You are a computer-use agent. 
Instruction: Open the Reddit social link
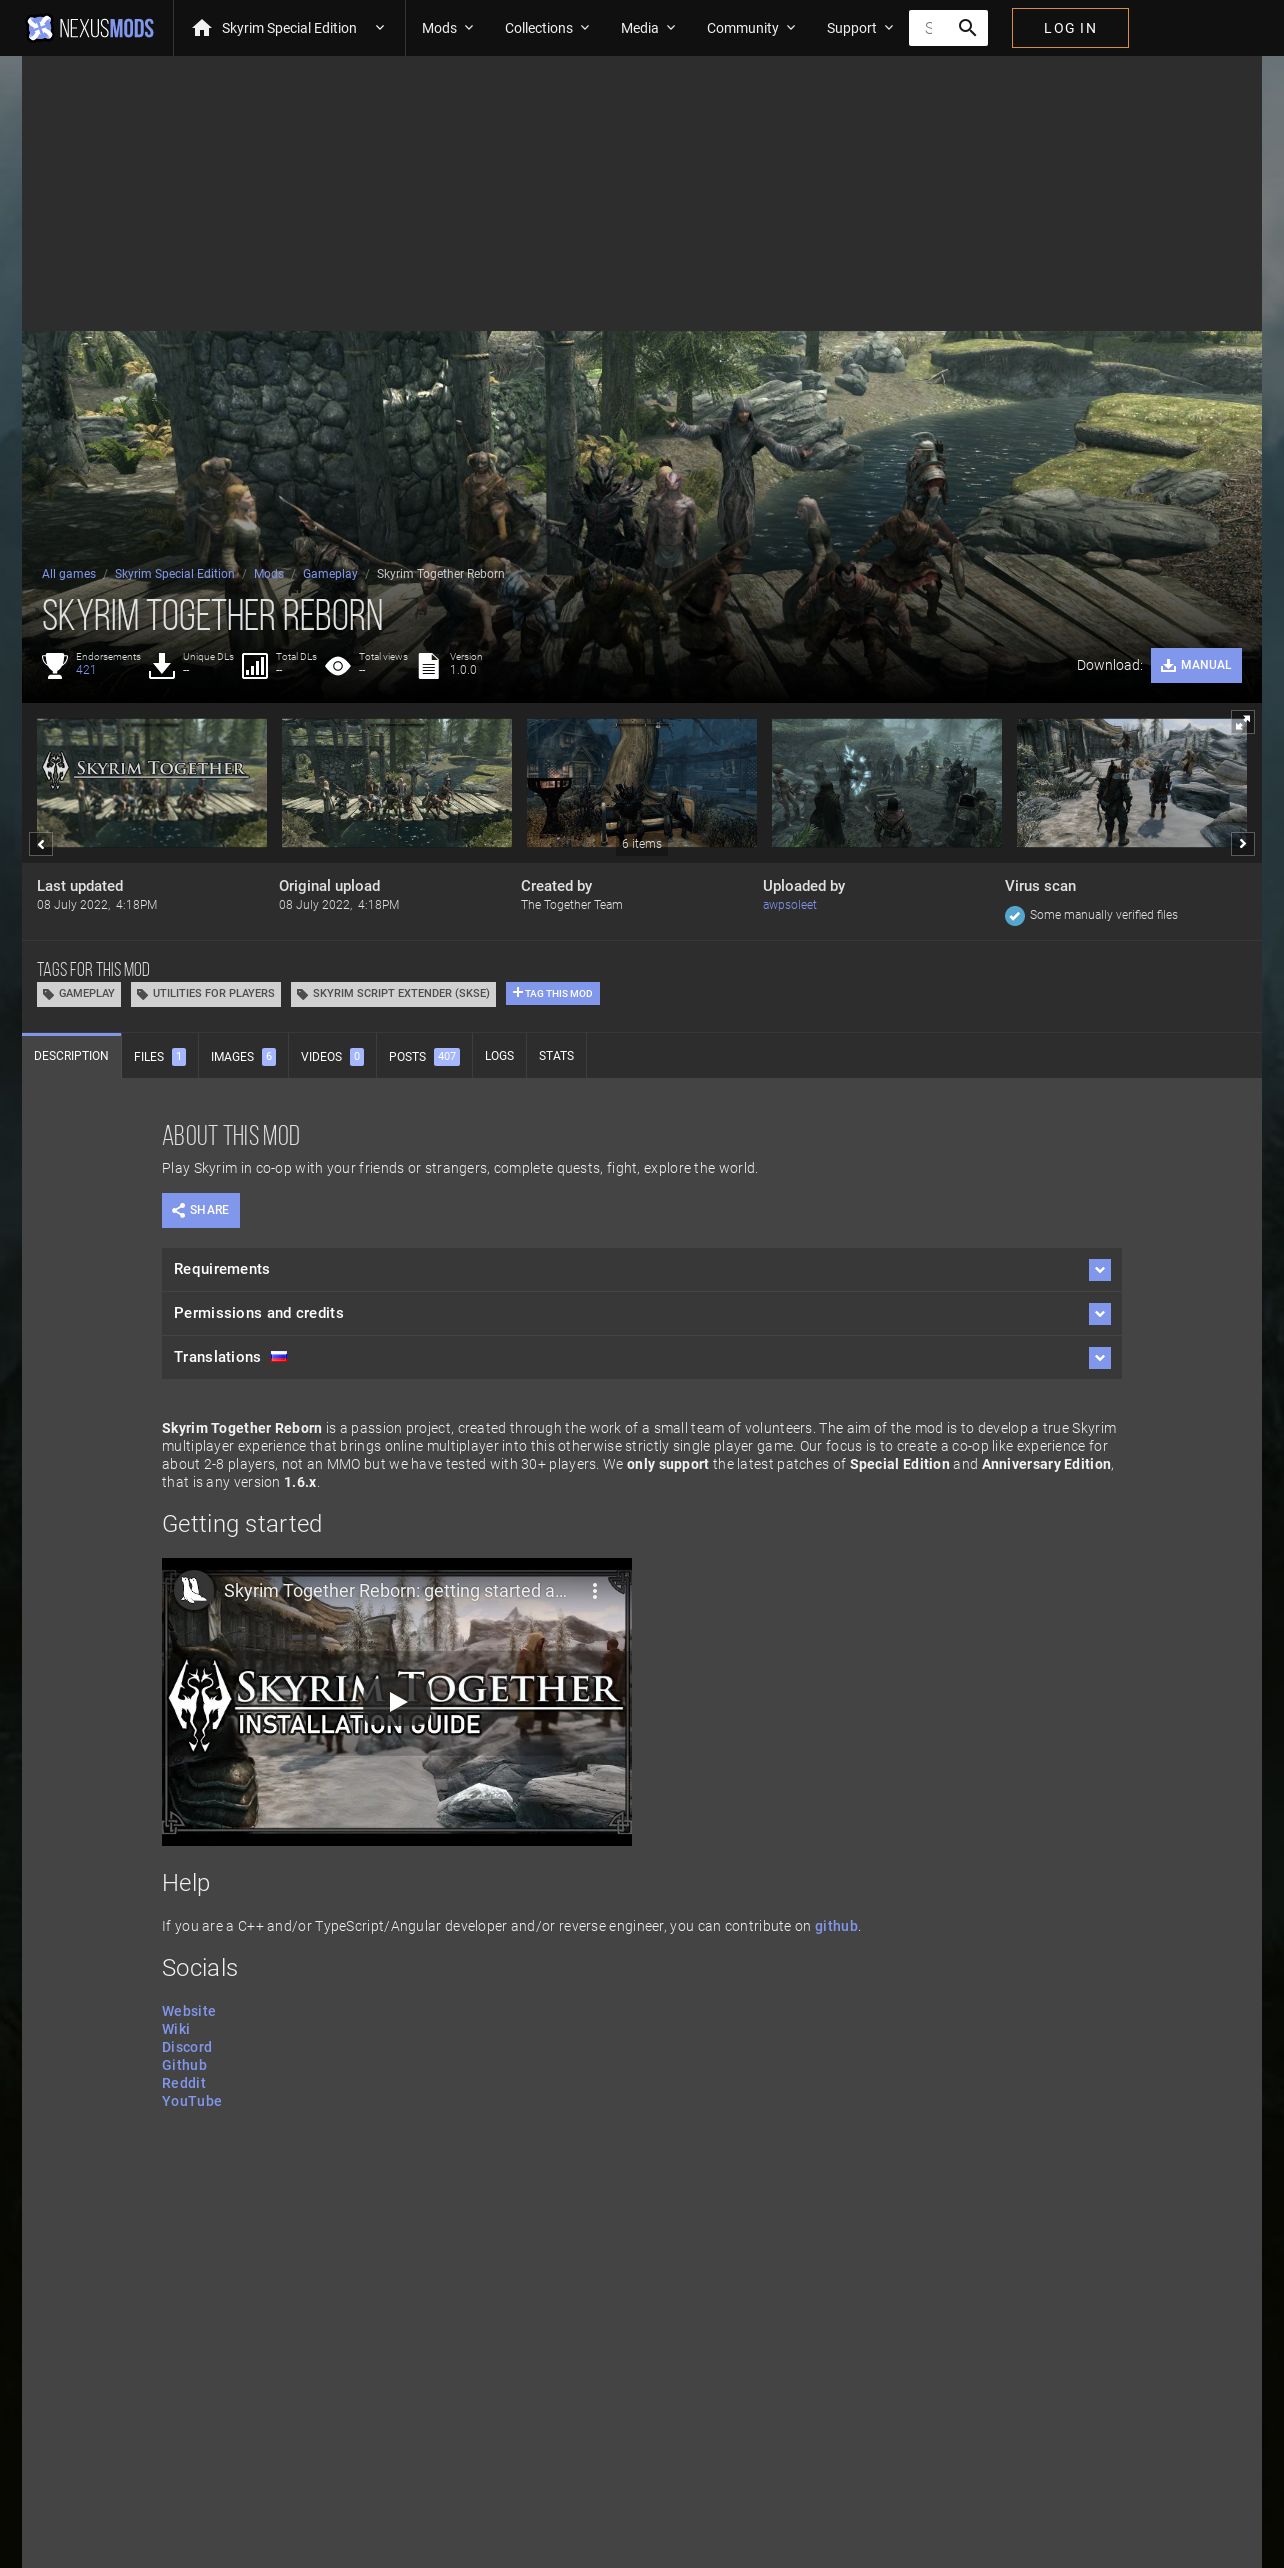tap(184, 2083)
